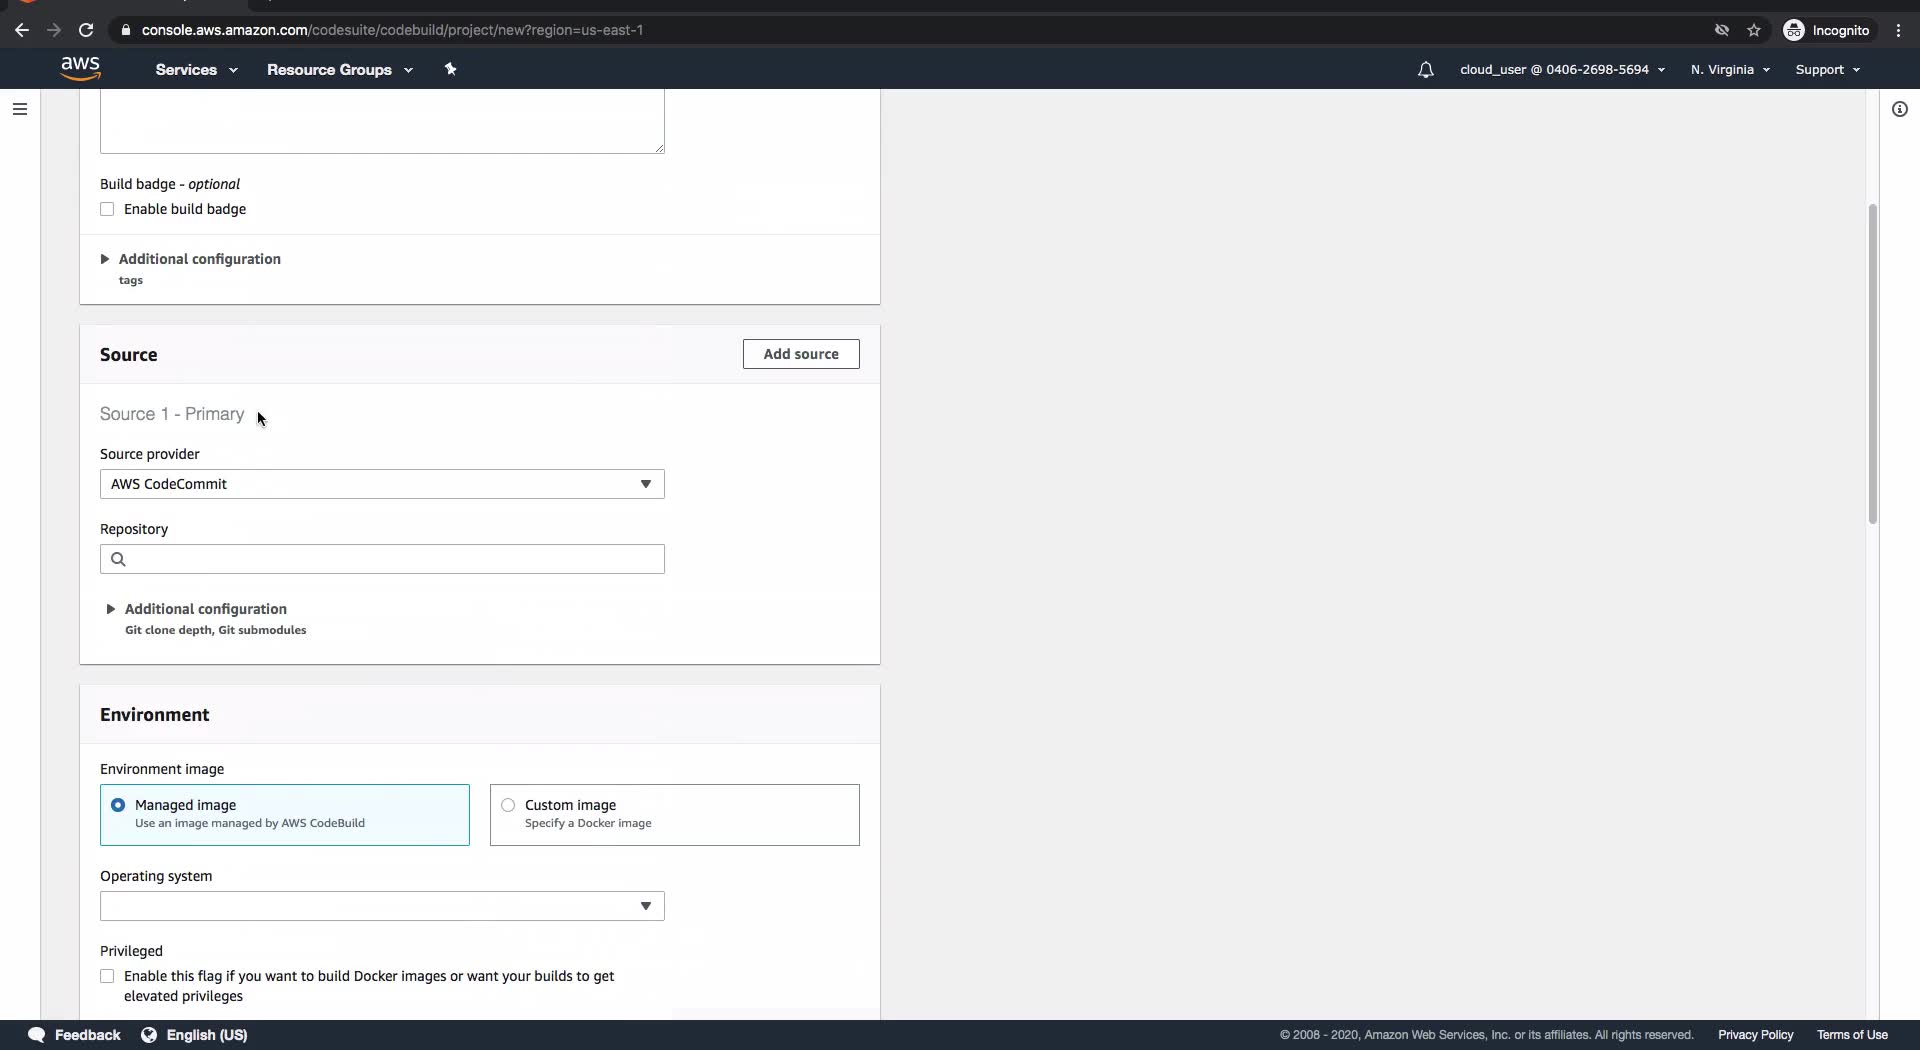Select Managed image radio option
Image resolution: width=1920 pixels, height=1050 pixels.
[x=118, y=805]
